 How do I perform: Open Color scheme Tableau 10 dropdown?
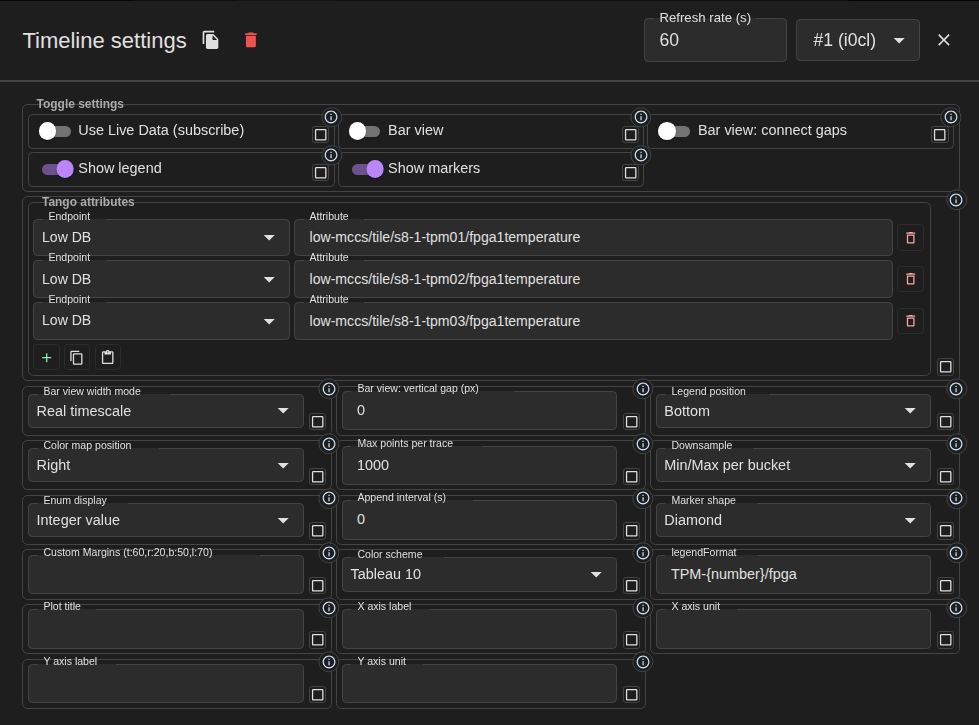(479, 574)
